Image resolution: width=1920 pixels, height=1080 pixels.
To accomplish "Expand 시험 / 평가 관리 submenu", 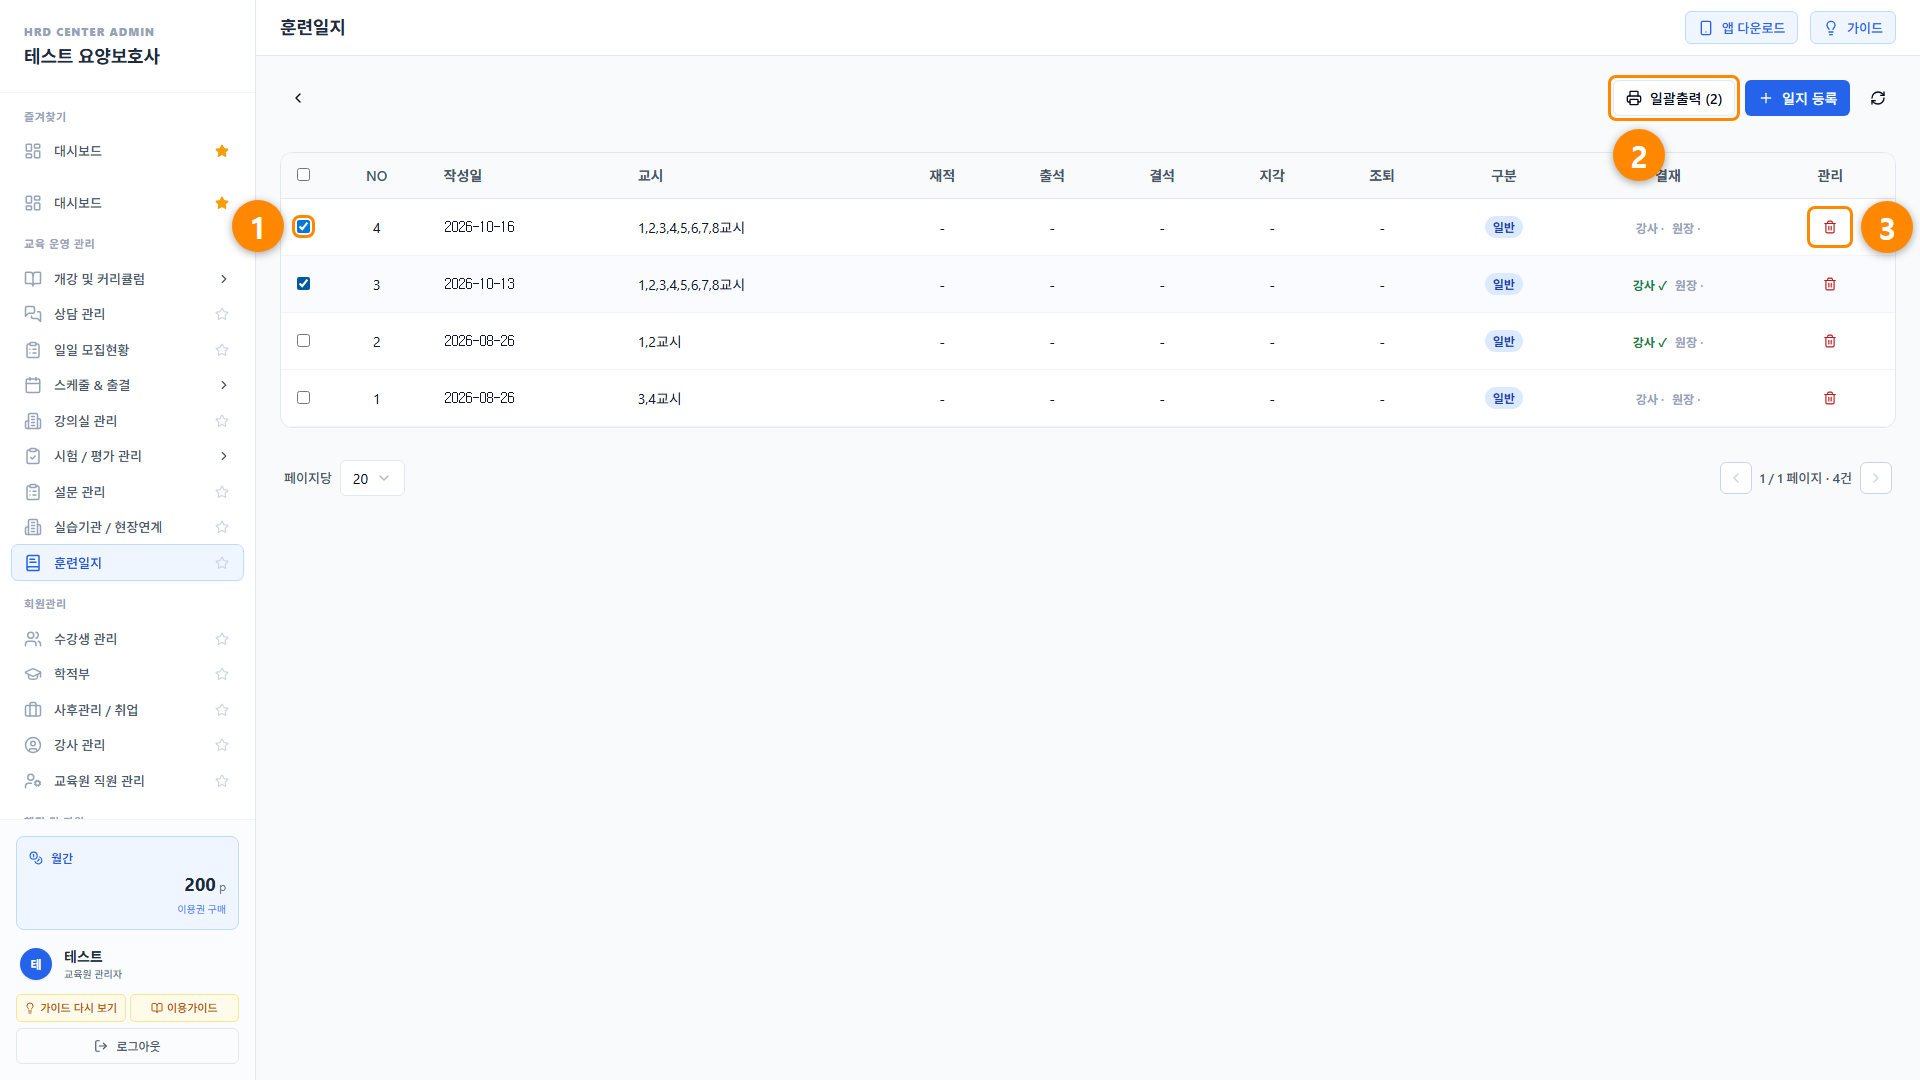I will pyautogui.click(x=127, y=456).
